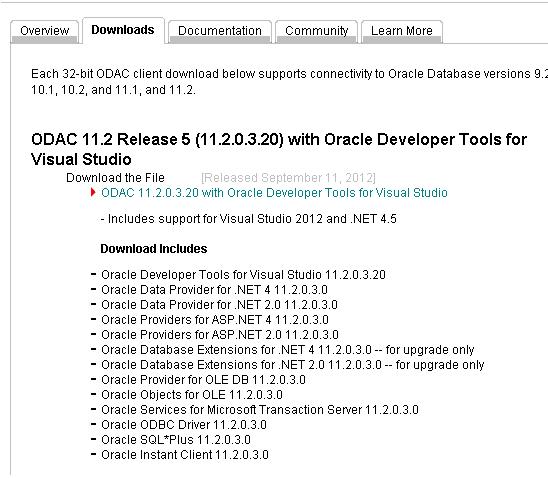Click the Download Includes heading
Screen dimensions: 548x478
pos(154,249)
